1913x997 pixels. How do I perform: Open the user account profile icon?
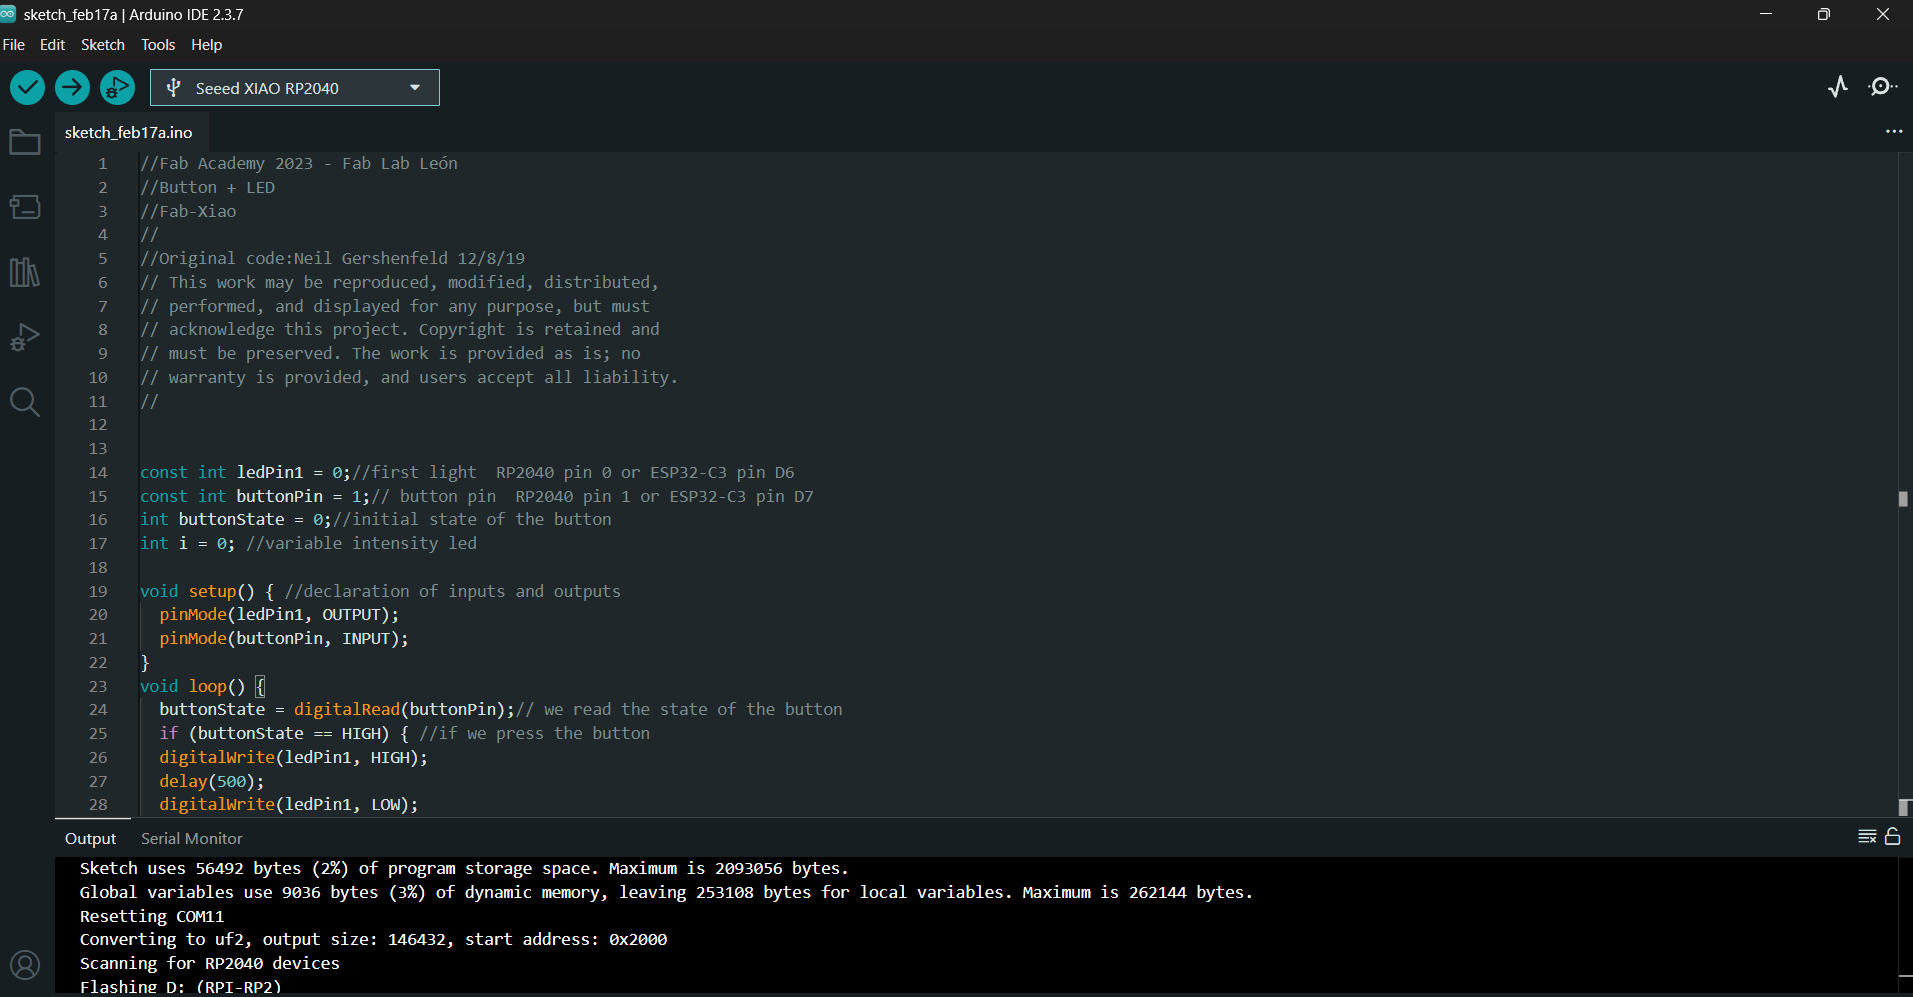tap(25, 965)
